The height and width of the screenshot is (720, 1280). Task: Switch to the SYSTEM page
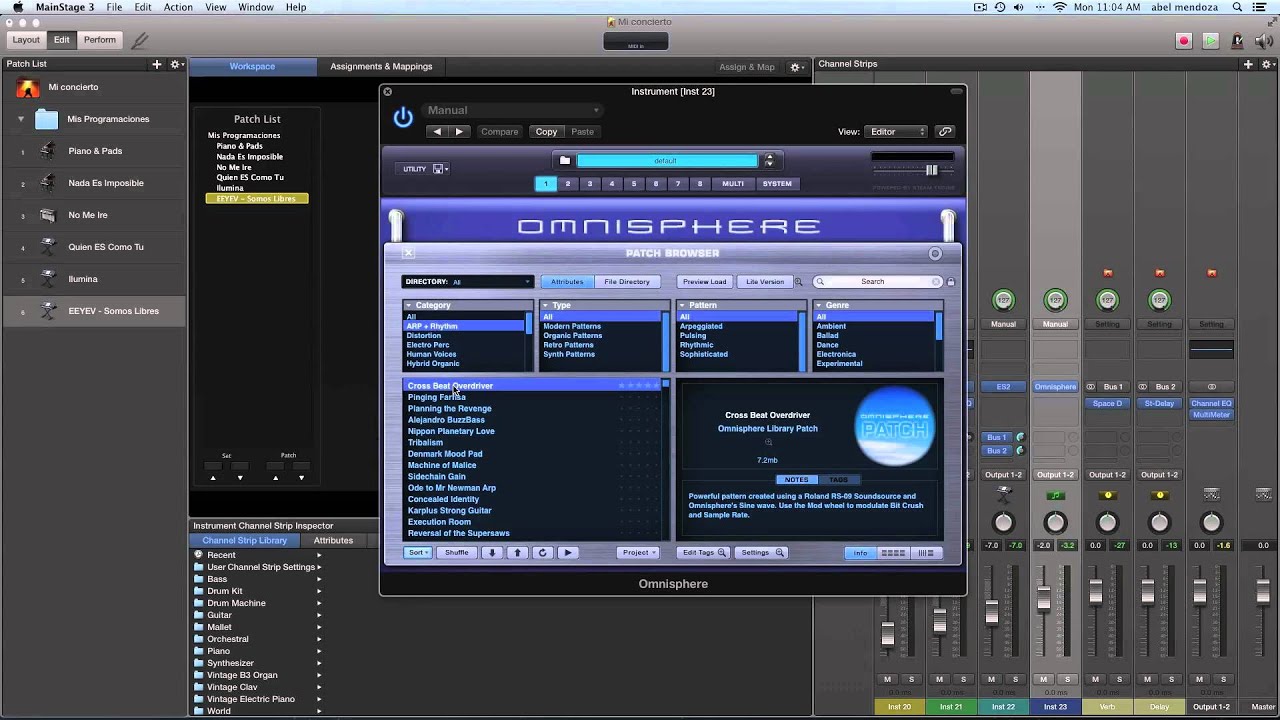point(777,184)
